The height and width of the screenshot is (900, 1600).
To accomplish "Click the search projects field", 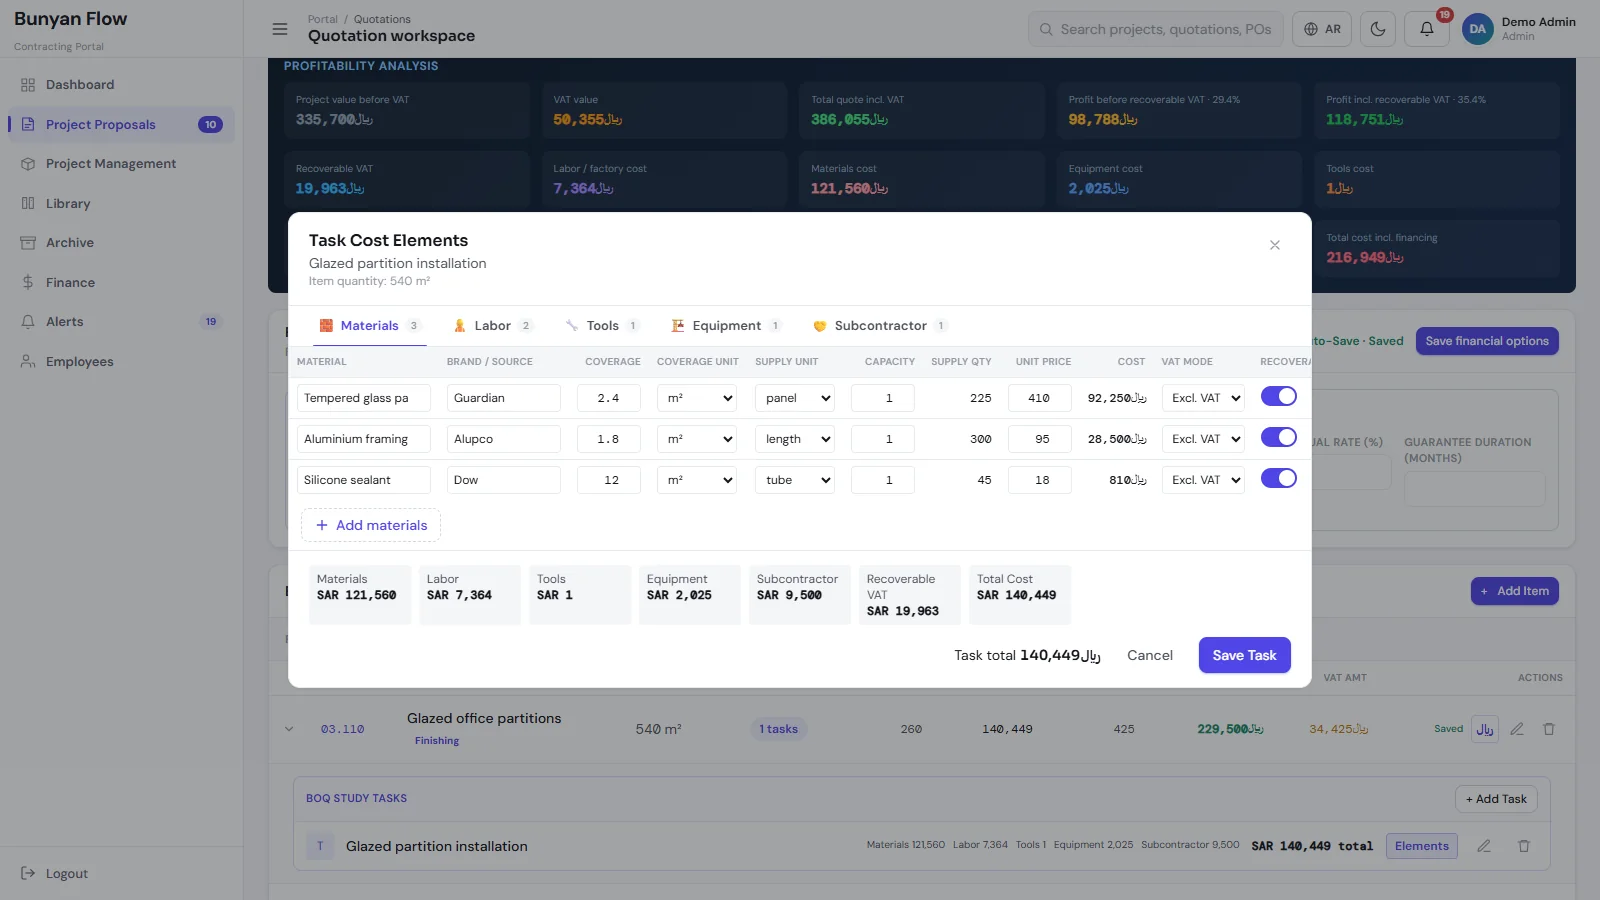I will point(1156,29).
